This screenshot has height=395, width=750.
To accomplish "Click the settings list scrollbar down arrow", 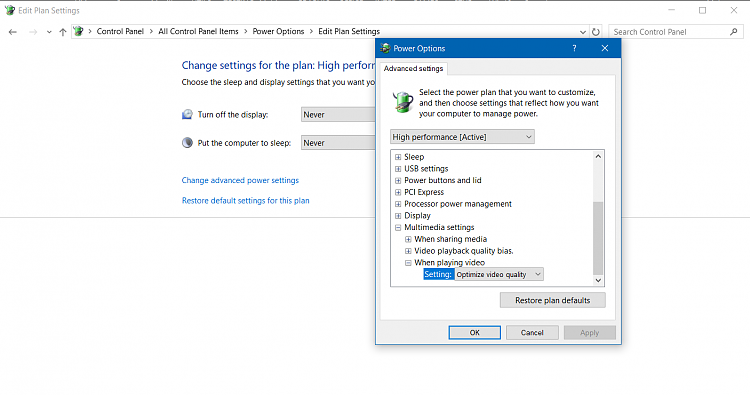I will point(598,281).
